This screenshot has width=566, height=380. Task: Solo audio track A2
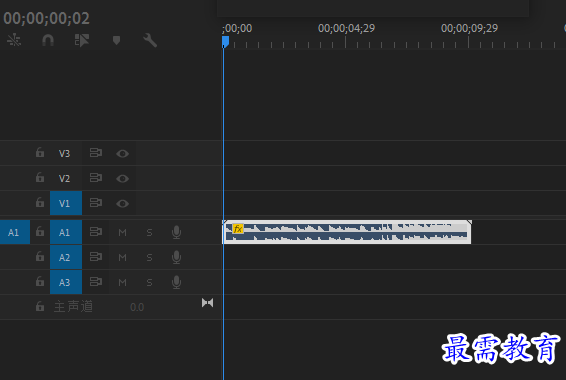click(x=149, y=257)
